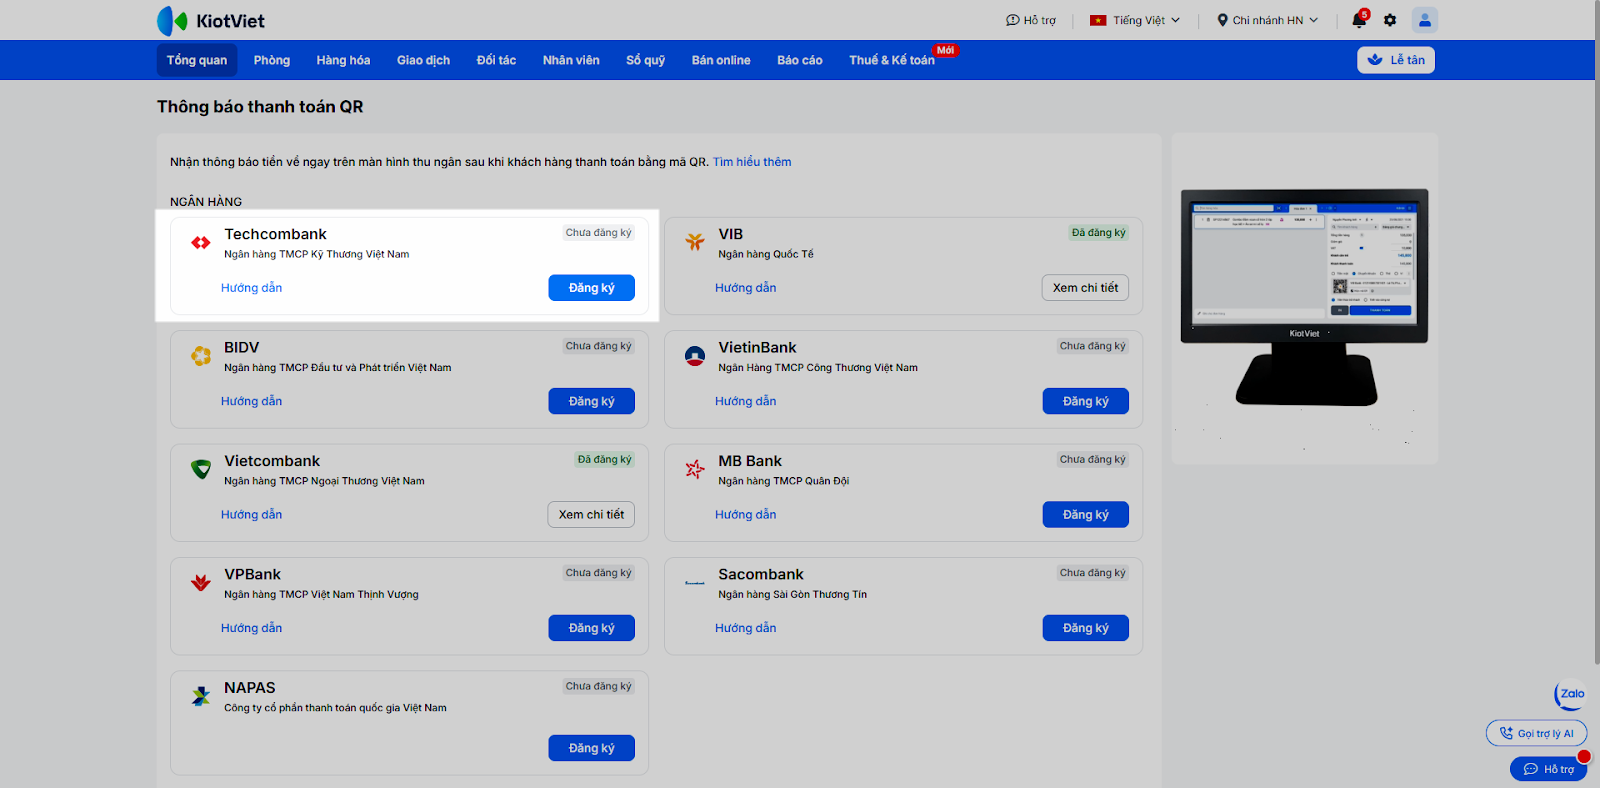Click the Ngân hàng TMCP Quân Đội subtitle
Image resolution: width=1600 pixels, height=788 pixels.
784,481
